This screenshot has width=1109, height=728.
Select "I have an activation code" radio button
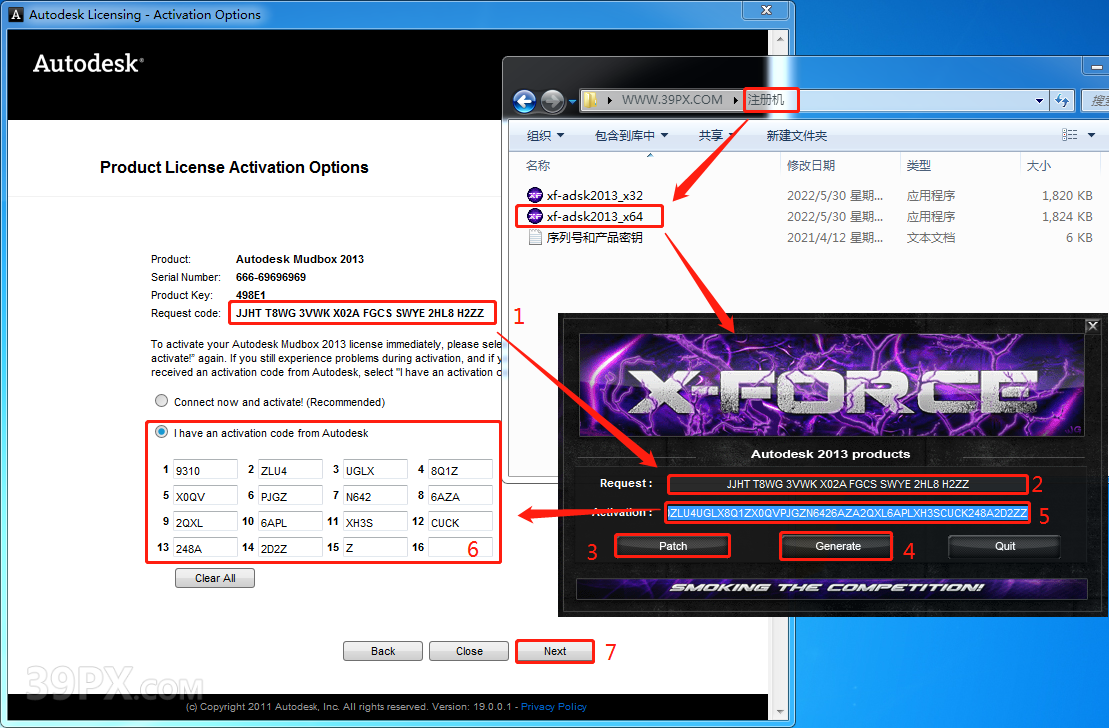pyautogui.click(x=161, y=433)
